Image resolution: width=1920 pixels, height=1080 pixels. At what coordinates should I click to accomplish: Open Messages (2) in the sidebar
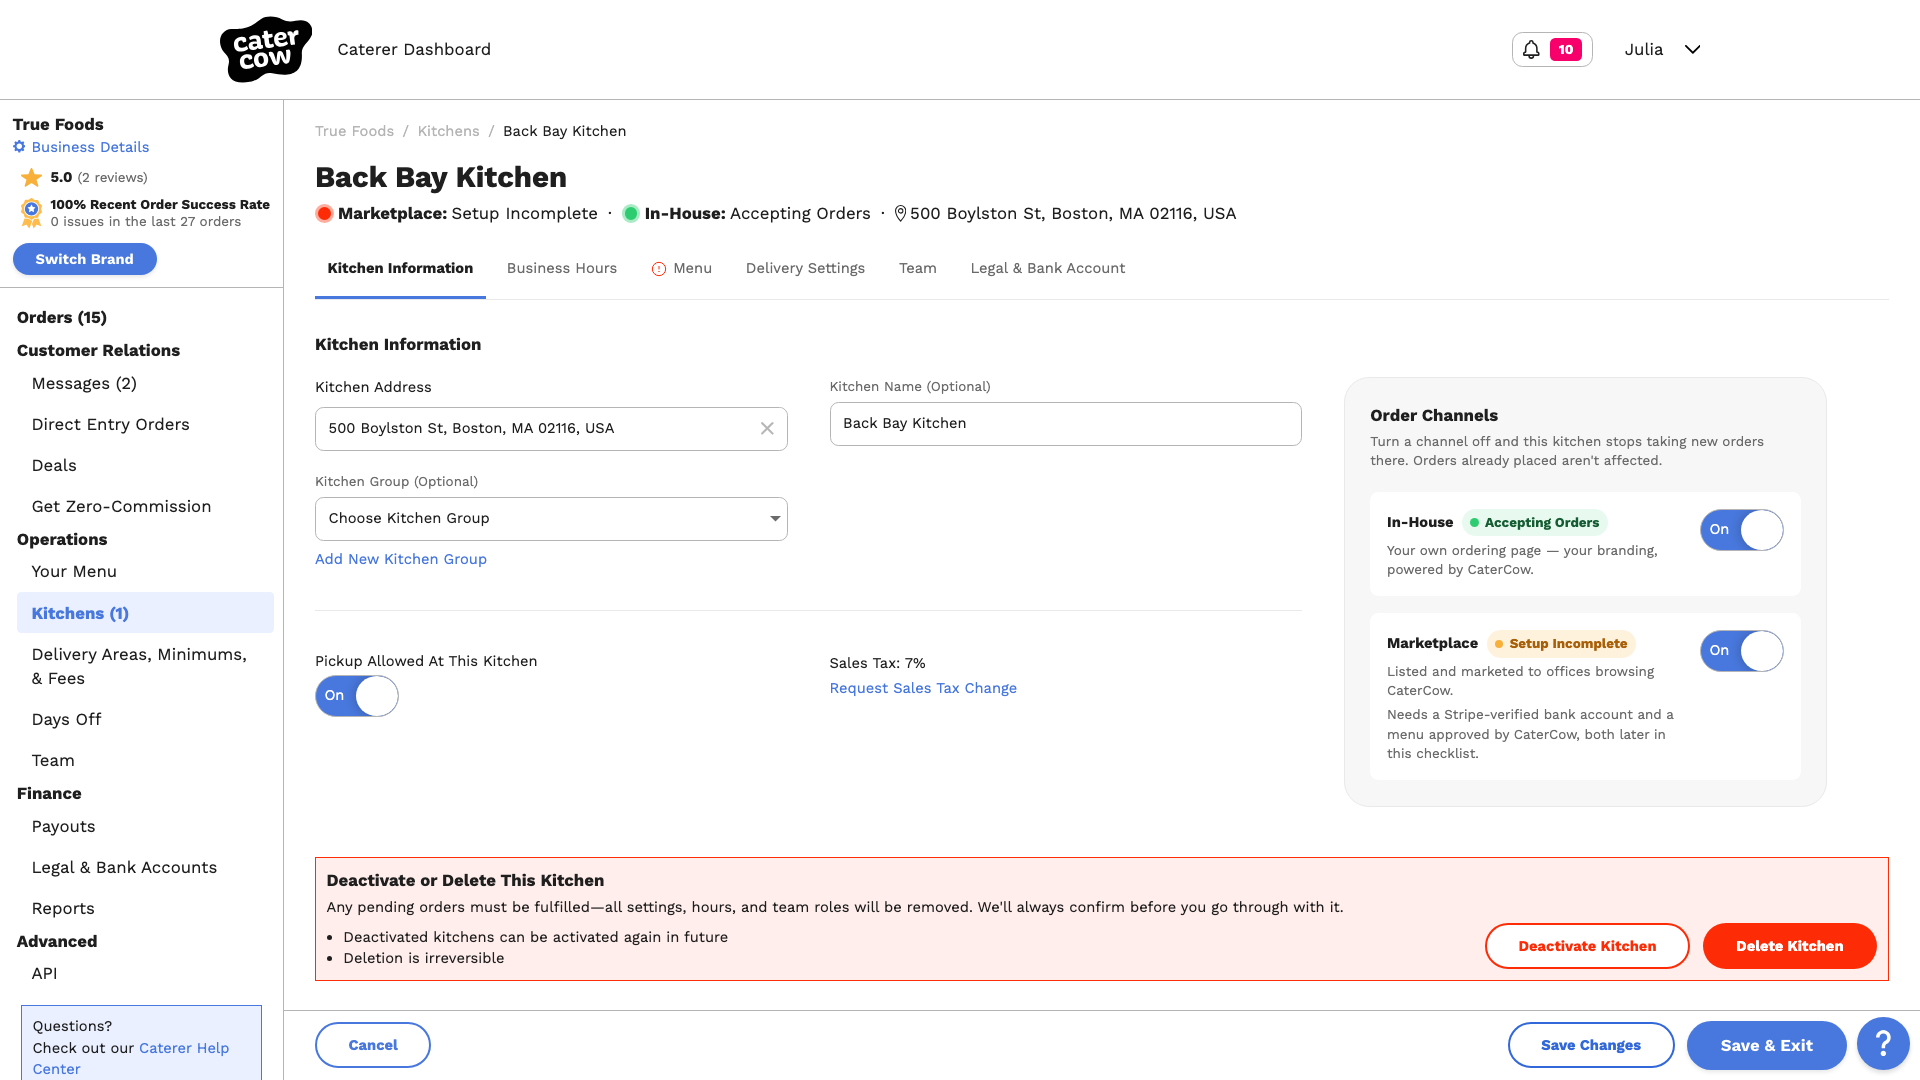point(84,384)
